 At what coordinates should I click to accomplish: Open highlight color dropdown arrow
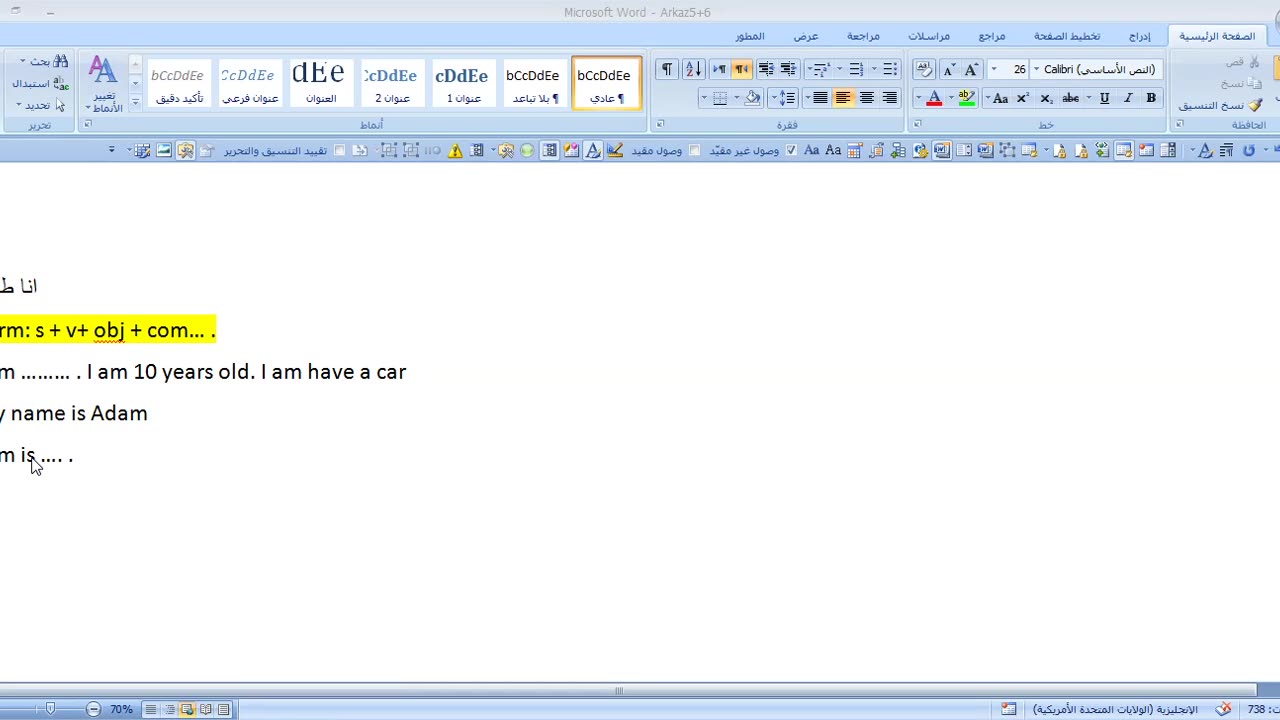[950, 98]
